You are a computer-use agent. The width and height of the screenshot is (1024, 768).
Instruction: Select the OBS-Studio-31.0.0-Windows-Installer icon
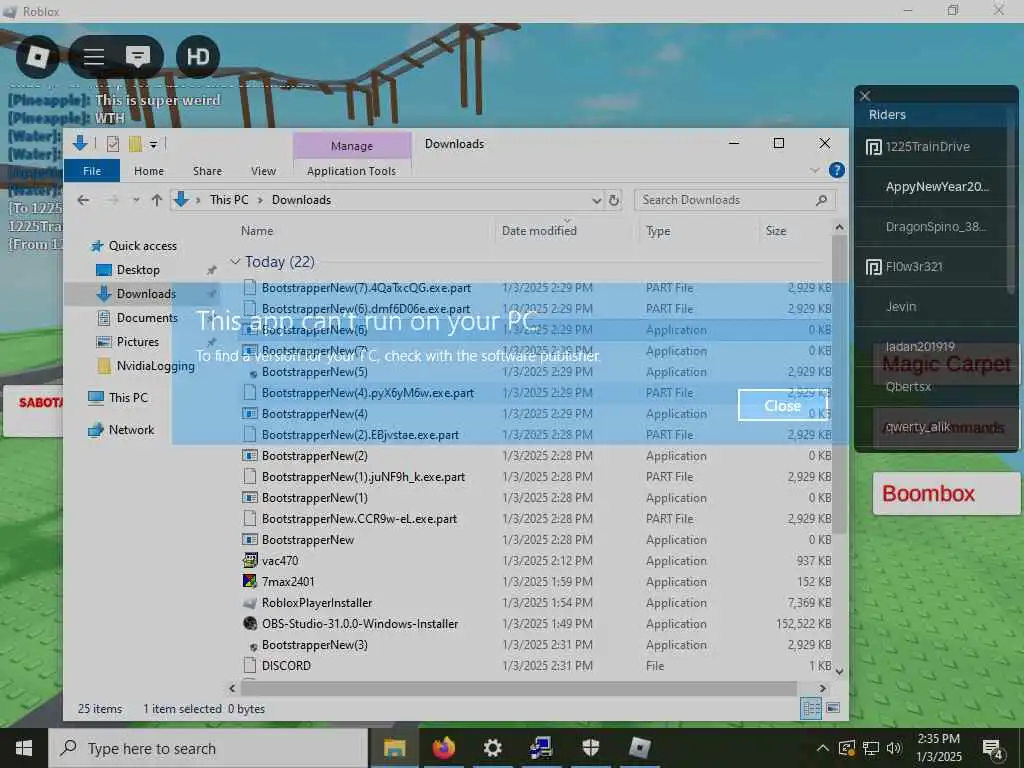tap(249, 624)
